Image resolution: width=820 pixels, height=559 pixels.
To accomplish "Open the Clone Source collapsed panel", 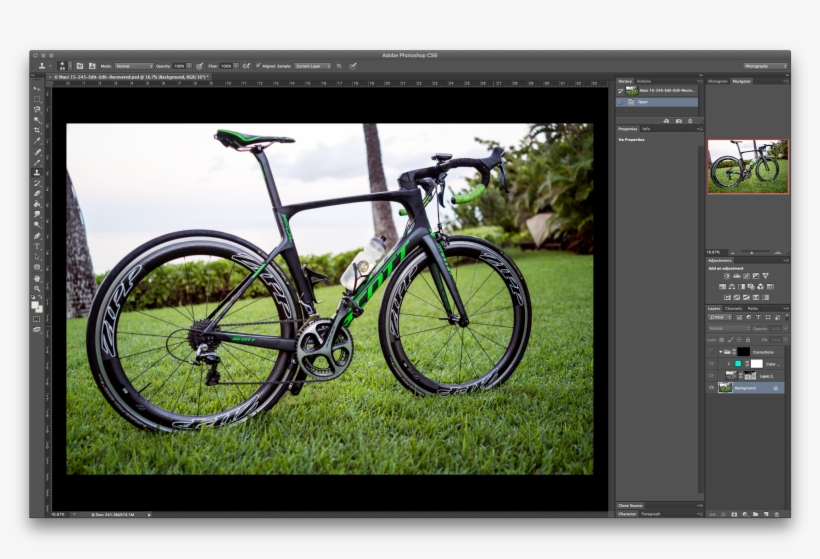I will click(630, 506).
